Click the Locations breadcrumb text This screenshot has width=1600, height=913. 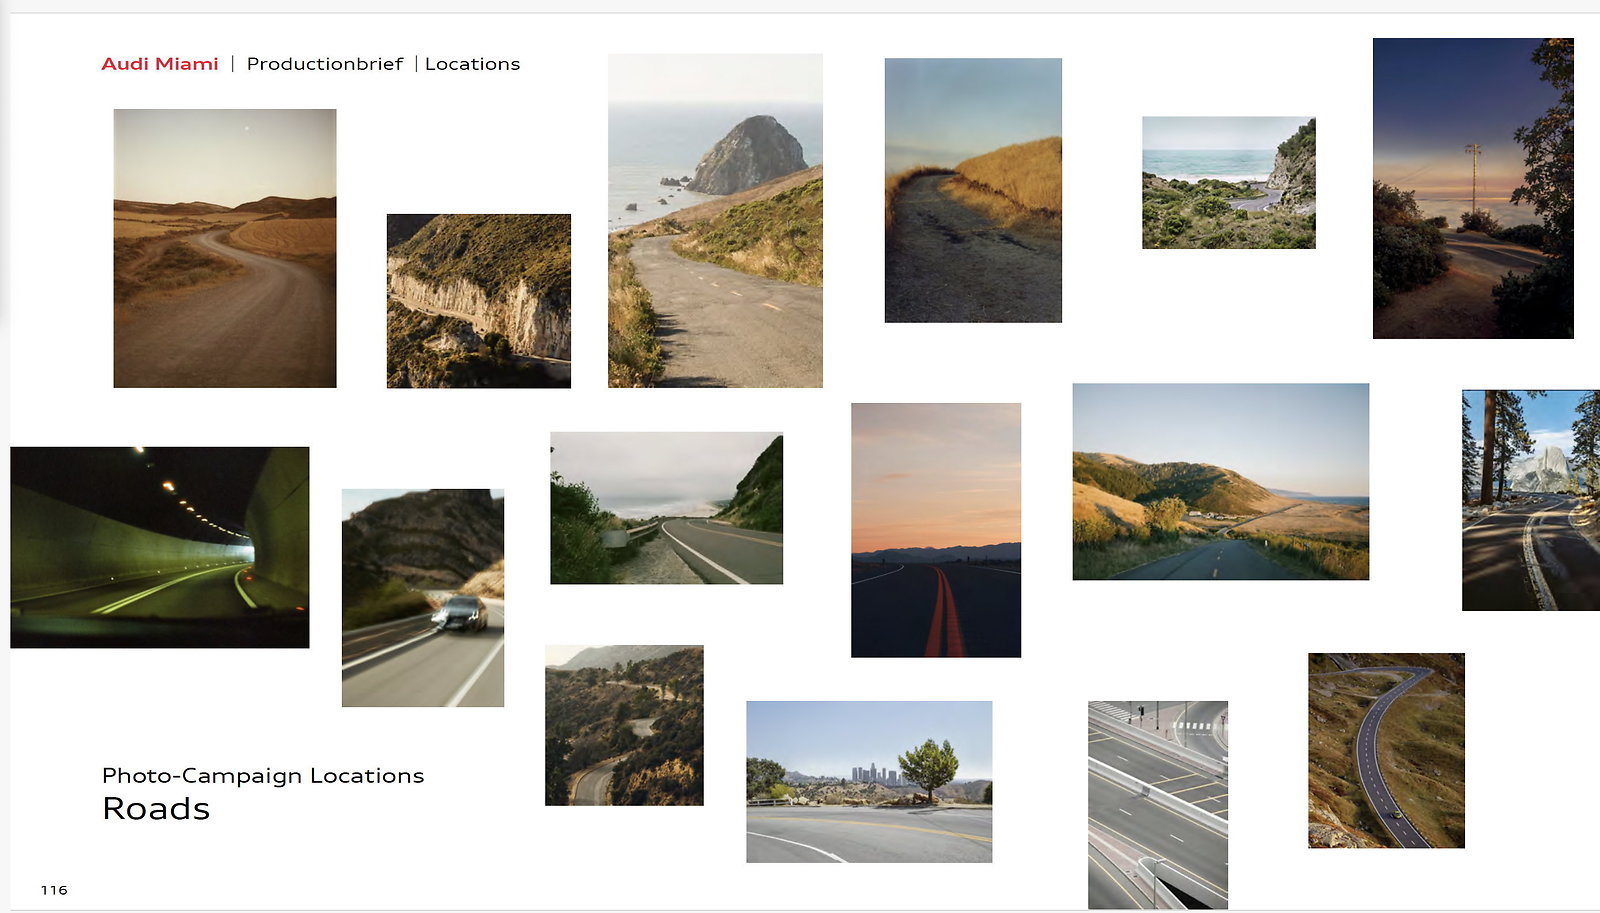[x=472, y=64]
